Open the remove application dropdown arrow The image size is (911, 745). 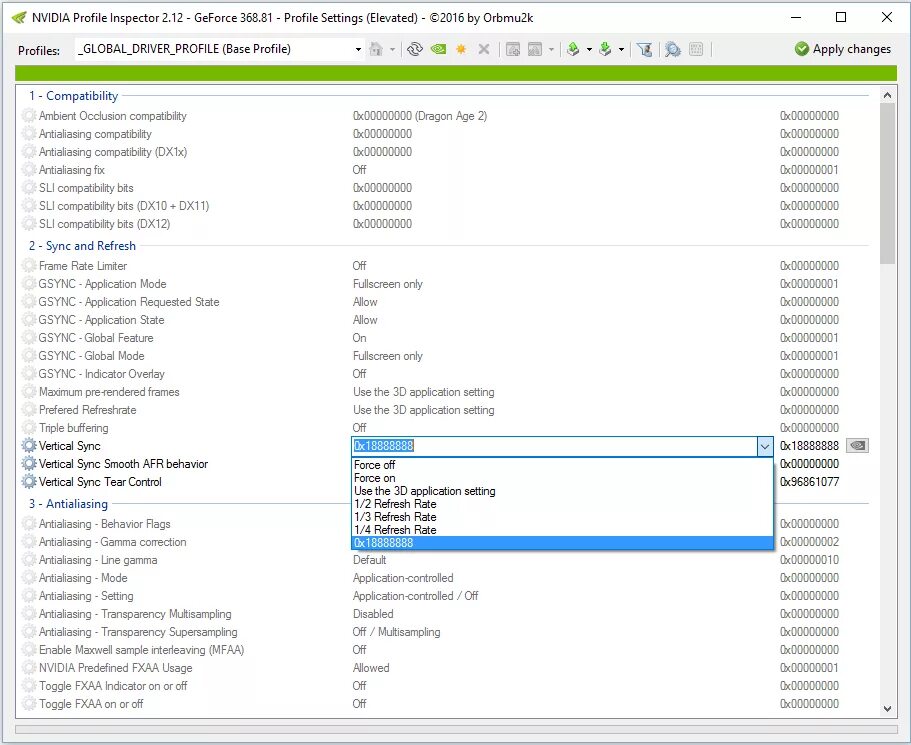tap(551, 49)
